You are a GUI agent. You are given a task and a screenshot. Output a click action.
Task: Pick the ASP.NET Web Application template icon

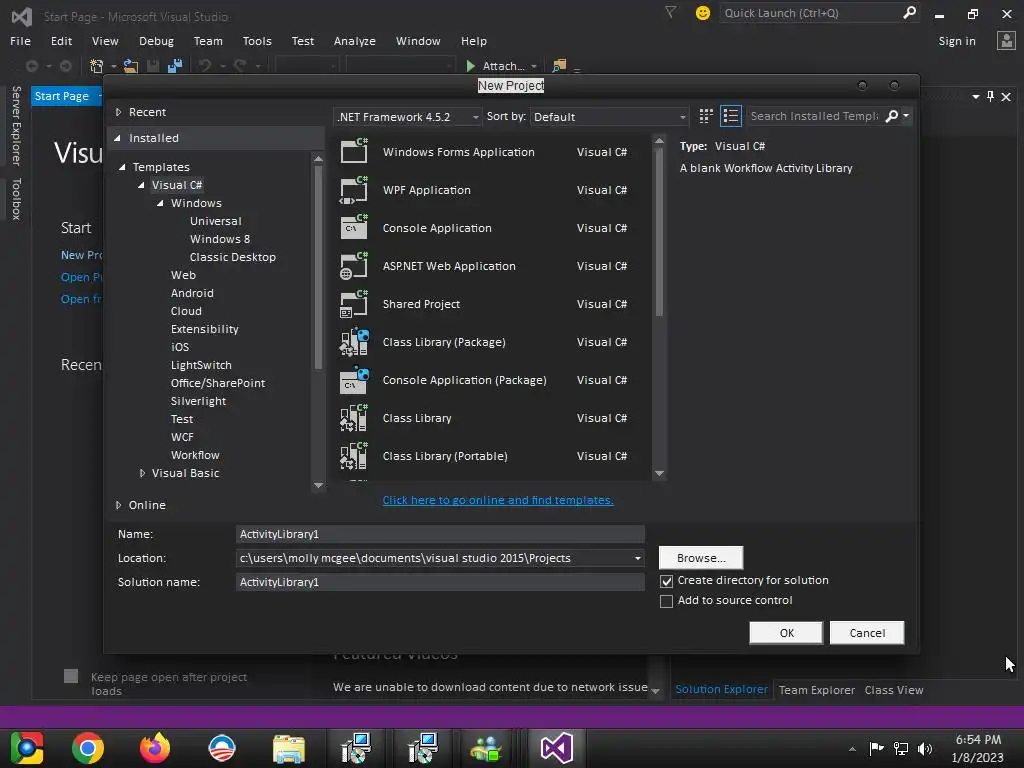[x=354, y=266]
